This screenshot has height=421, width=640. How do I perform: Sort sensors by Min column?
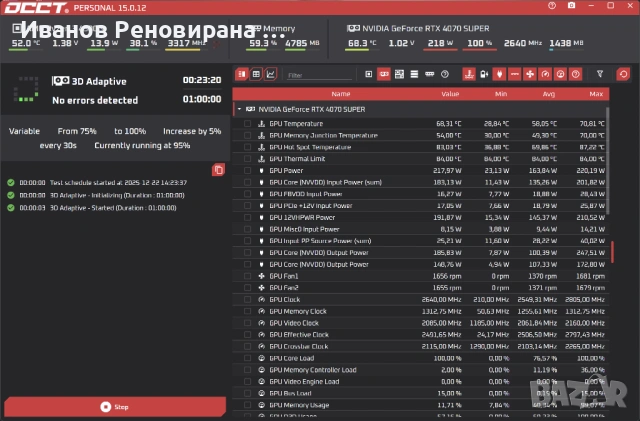tap(501, 94)
